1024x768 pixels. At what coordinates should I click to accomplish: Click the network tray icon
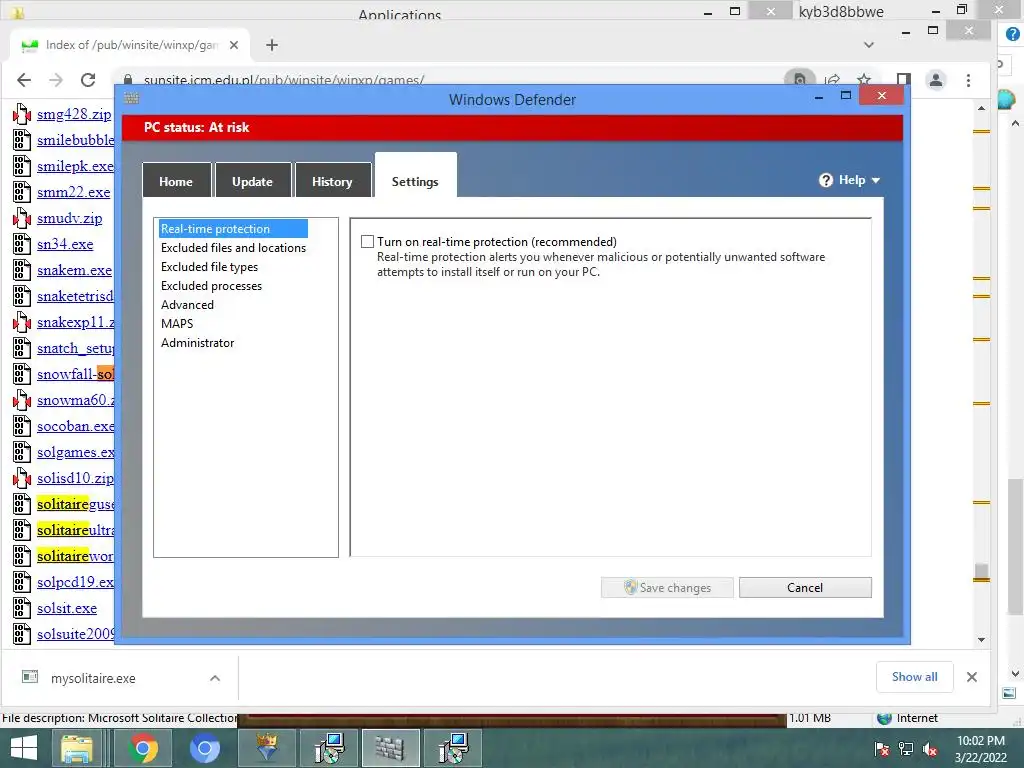[x=906, y=749]
